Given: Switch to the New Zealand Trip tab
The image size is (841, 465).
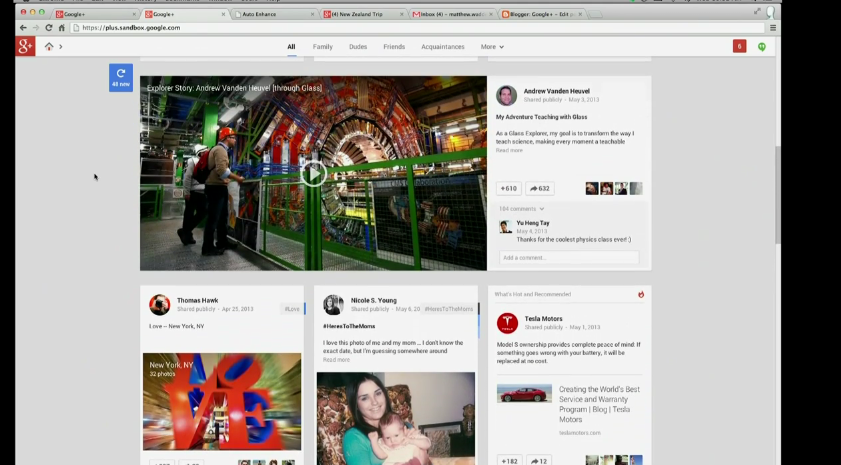Looking at the screenshot, I should point(363,14).
